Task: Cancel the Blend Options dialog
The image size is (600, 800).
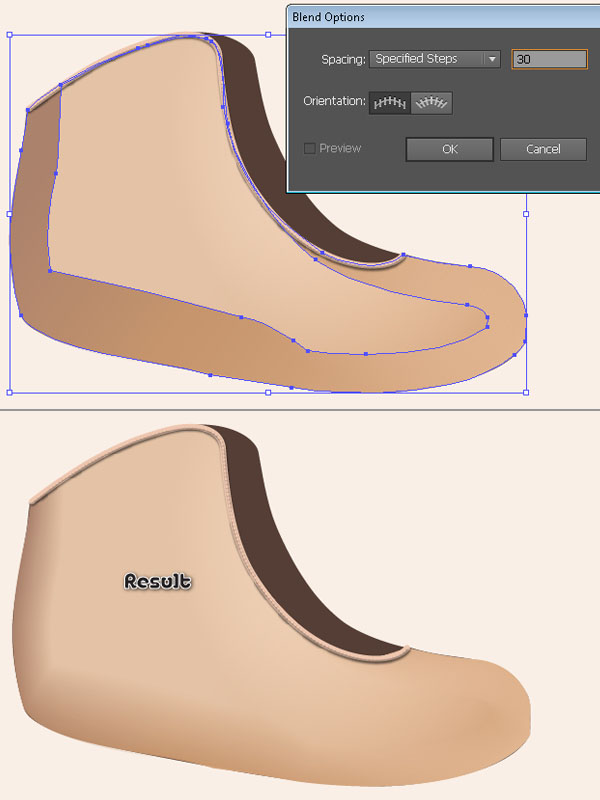Action: point(543,149)
